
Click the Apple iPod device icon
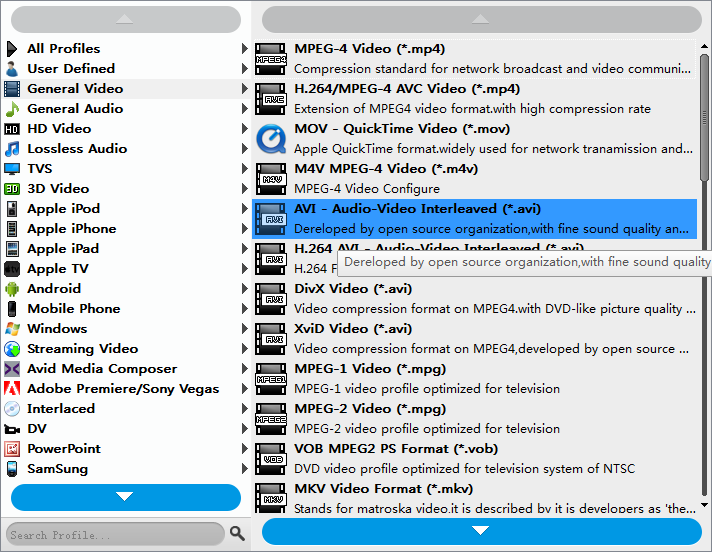(x=12, y=209)
